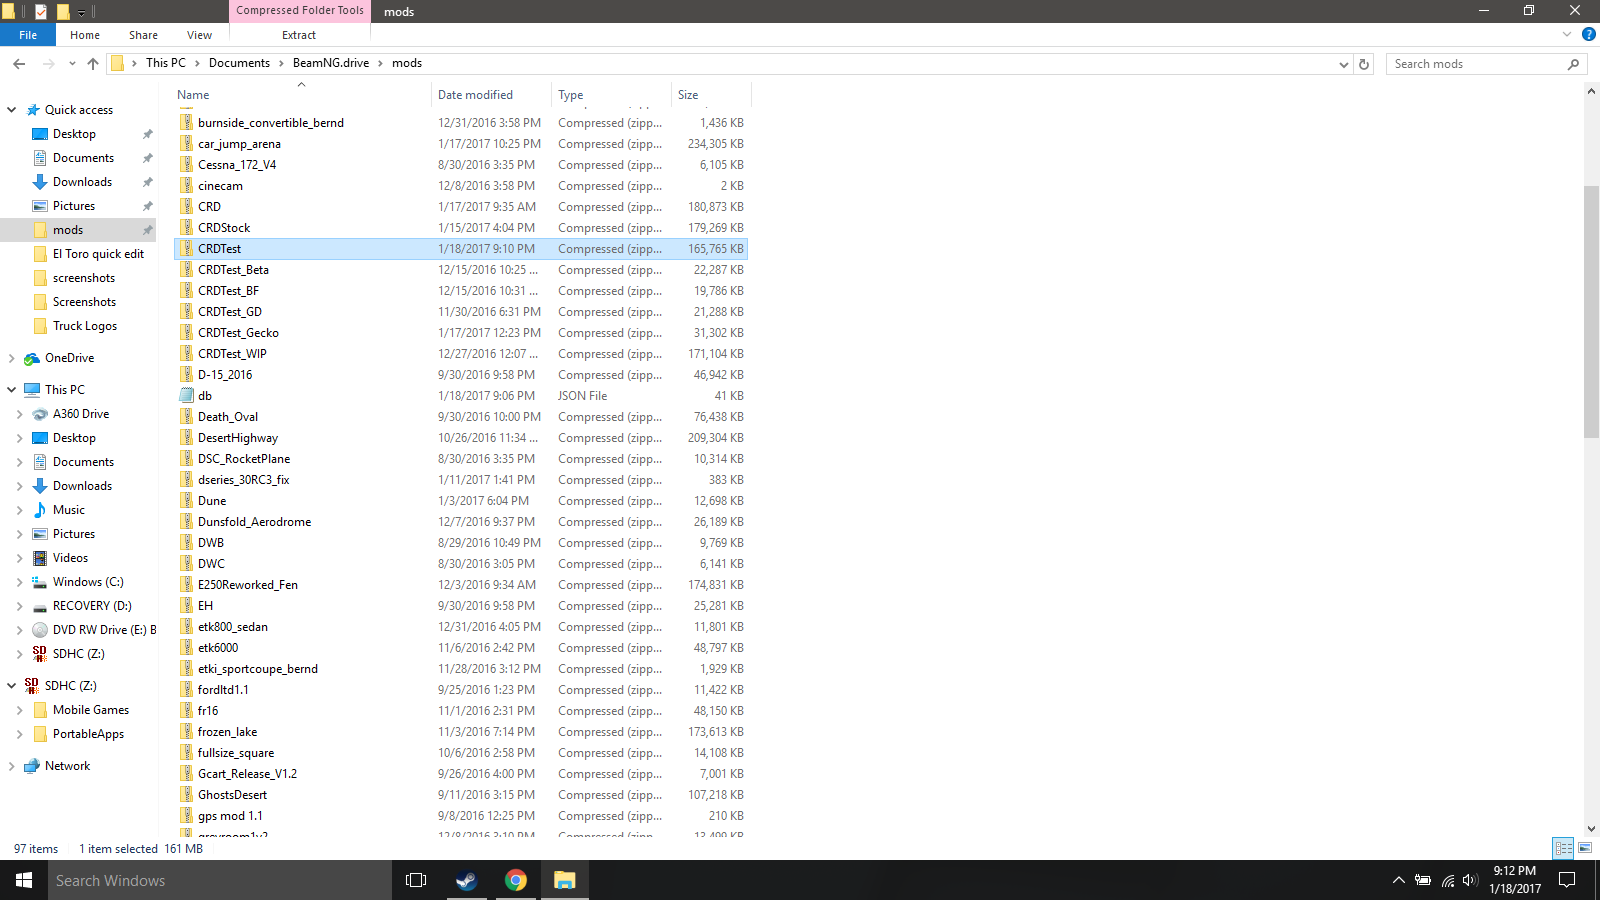
Task: Click the Properties quick access toolbar icon
Action: [41, 11]
